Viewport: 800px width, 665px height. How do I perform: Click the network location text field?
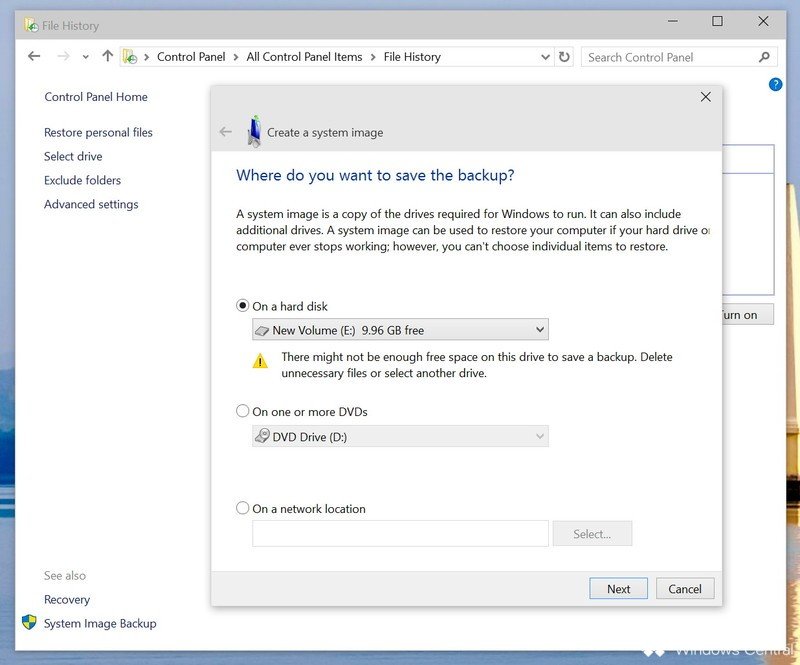click(x=401, y=533)
